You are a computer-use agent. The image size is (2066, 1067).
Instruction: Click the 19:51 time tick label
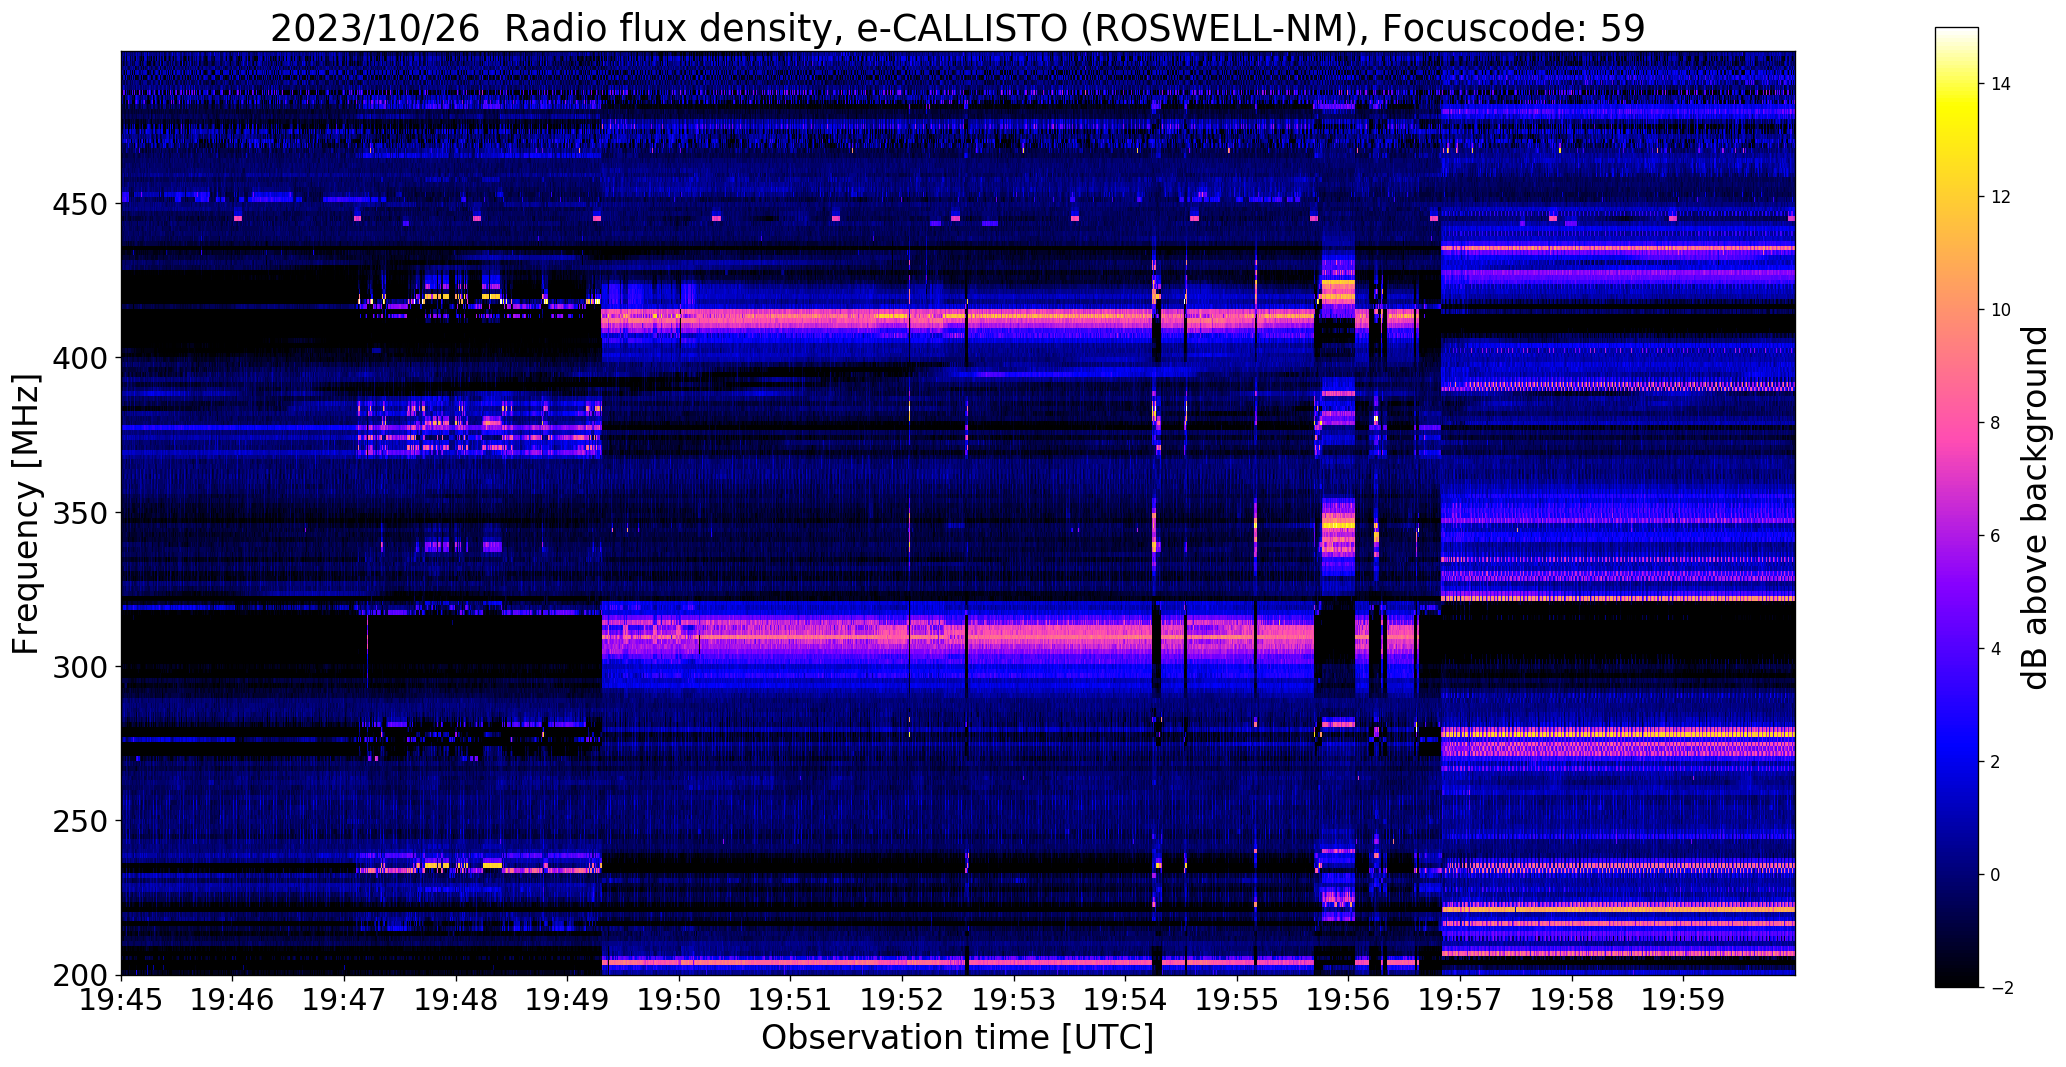(791, 999)
